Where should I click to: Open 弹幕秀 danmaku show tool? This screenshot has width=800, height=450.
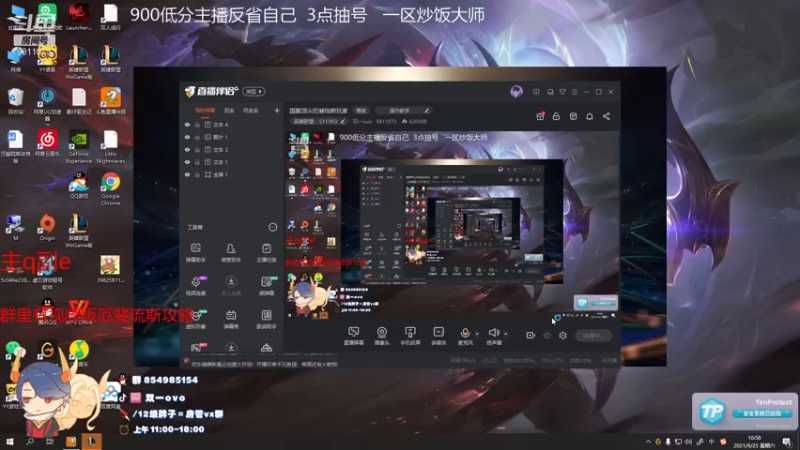click(231, 319)
